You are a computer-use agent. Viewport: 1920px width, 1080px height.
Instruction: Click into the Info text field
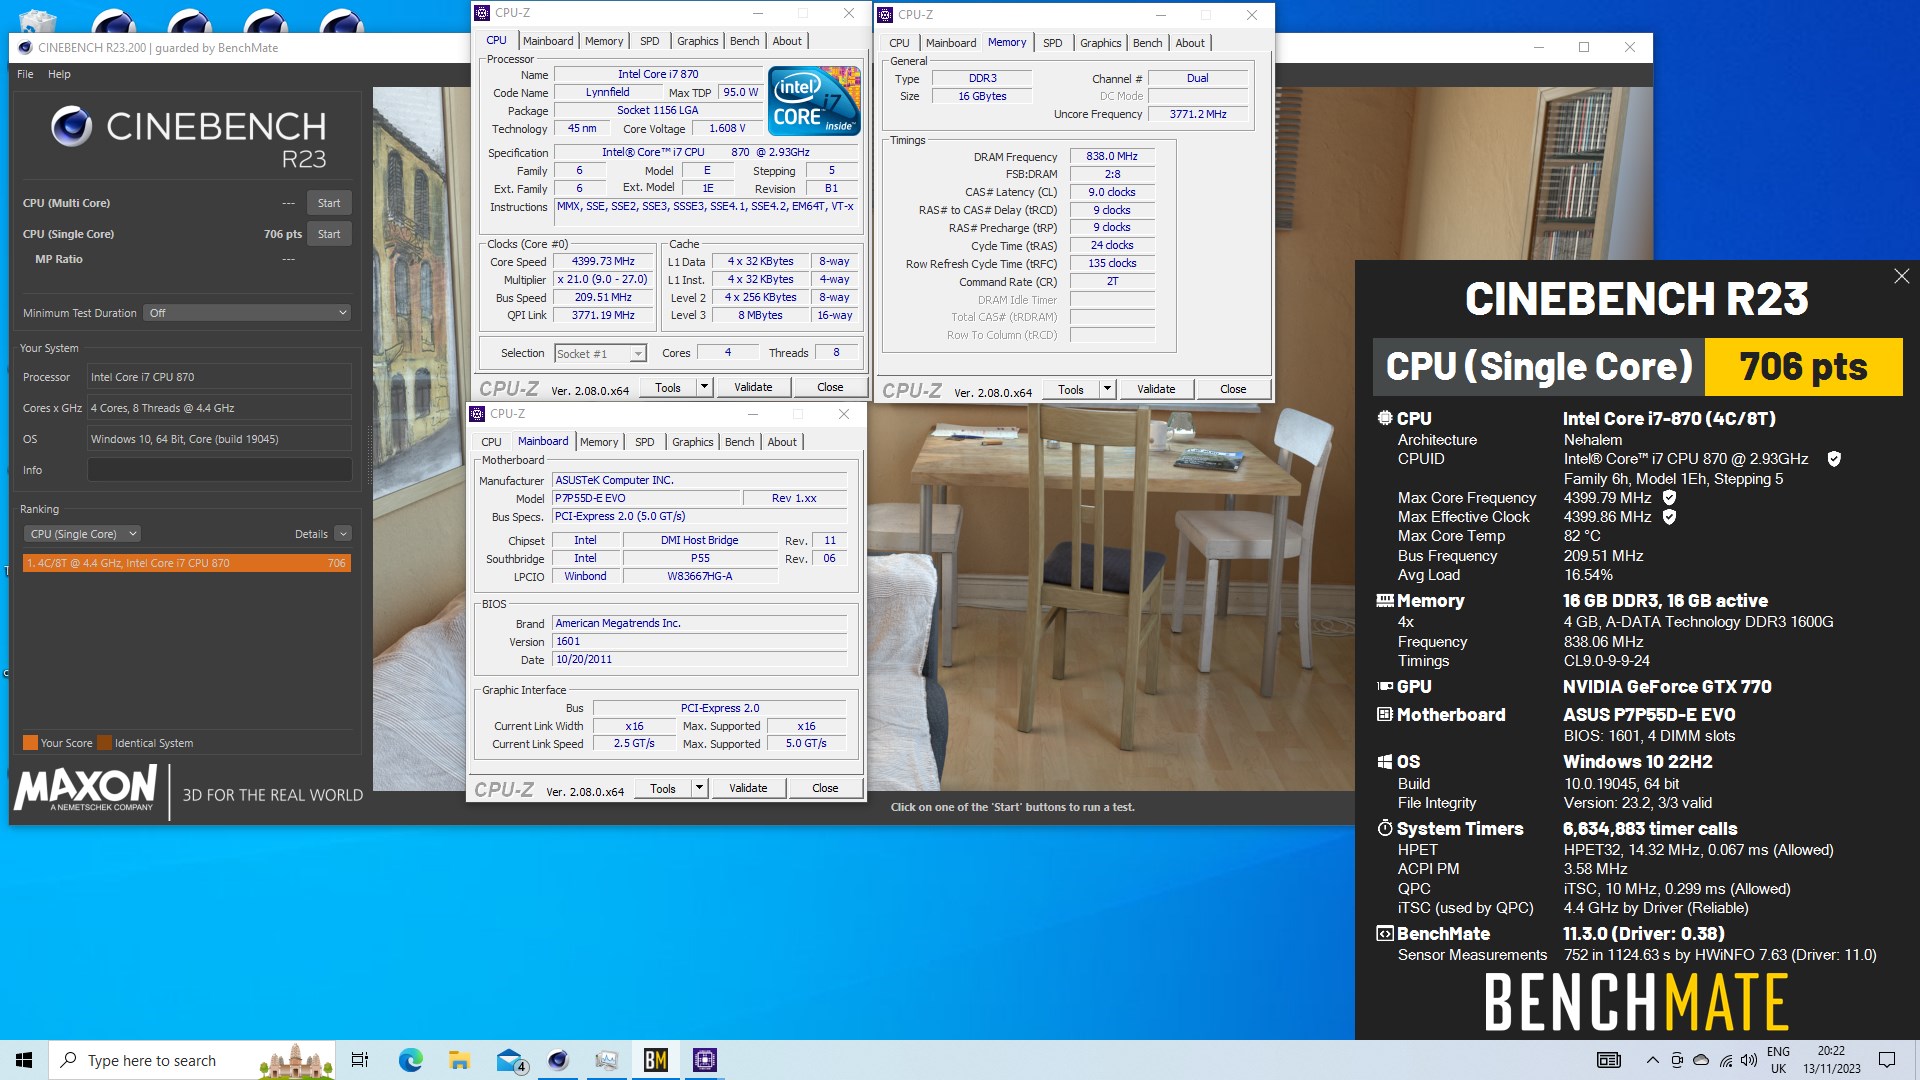(219, 470)
